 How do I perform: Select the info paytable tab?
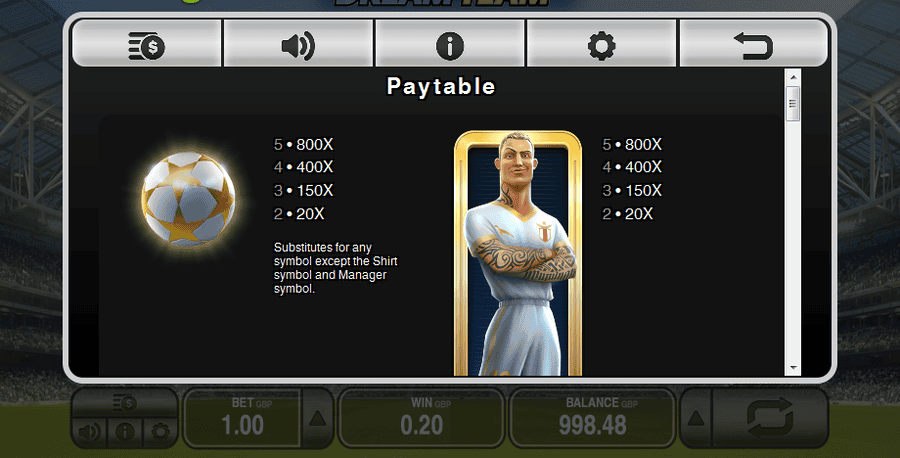(450, 45)
